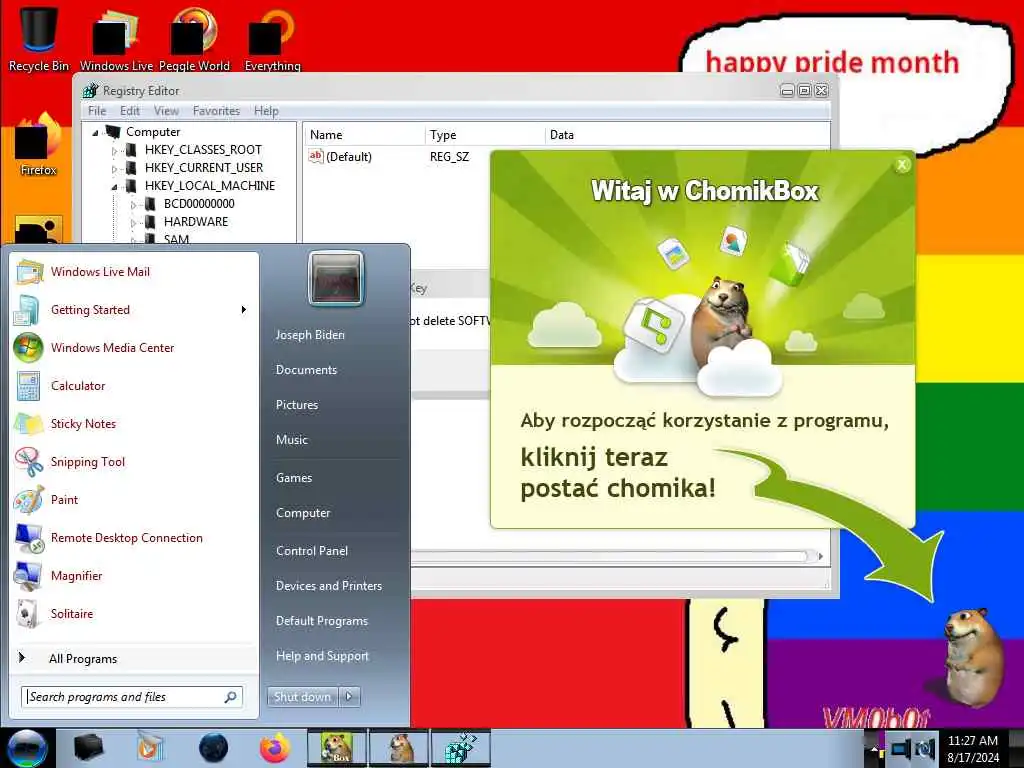Switch to ChomikBox taskbar button

pos(337,748)
